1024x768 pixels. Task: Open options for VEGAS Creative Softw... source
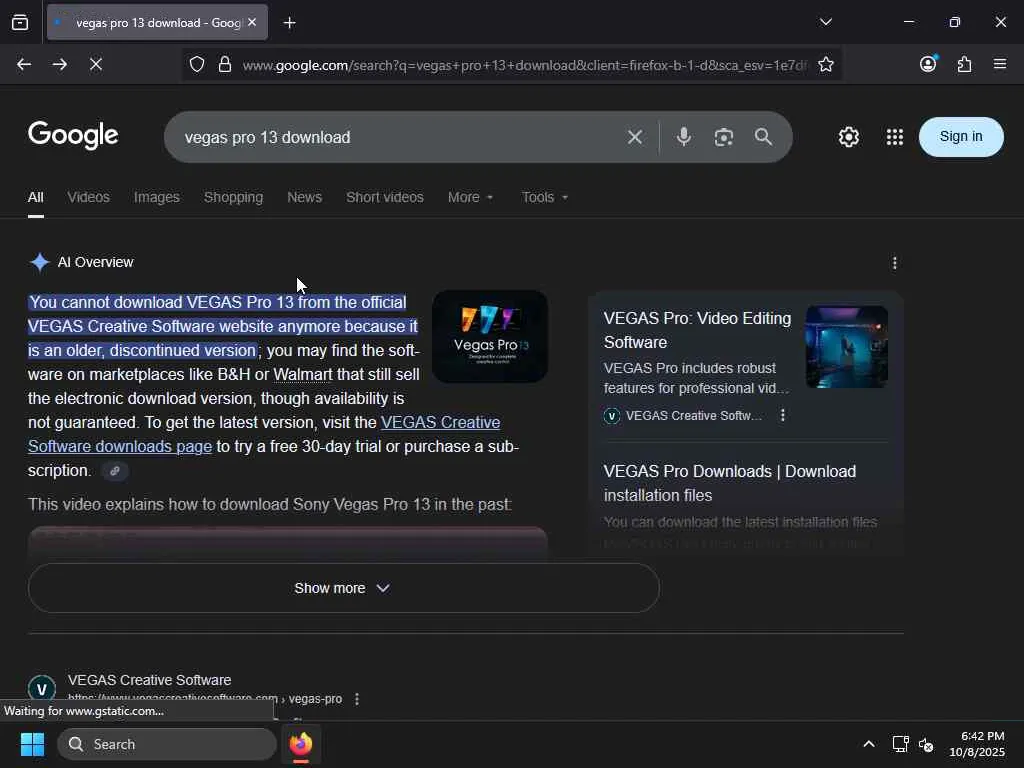point(782,415)
